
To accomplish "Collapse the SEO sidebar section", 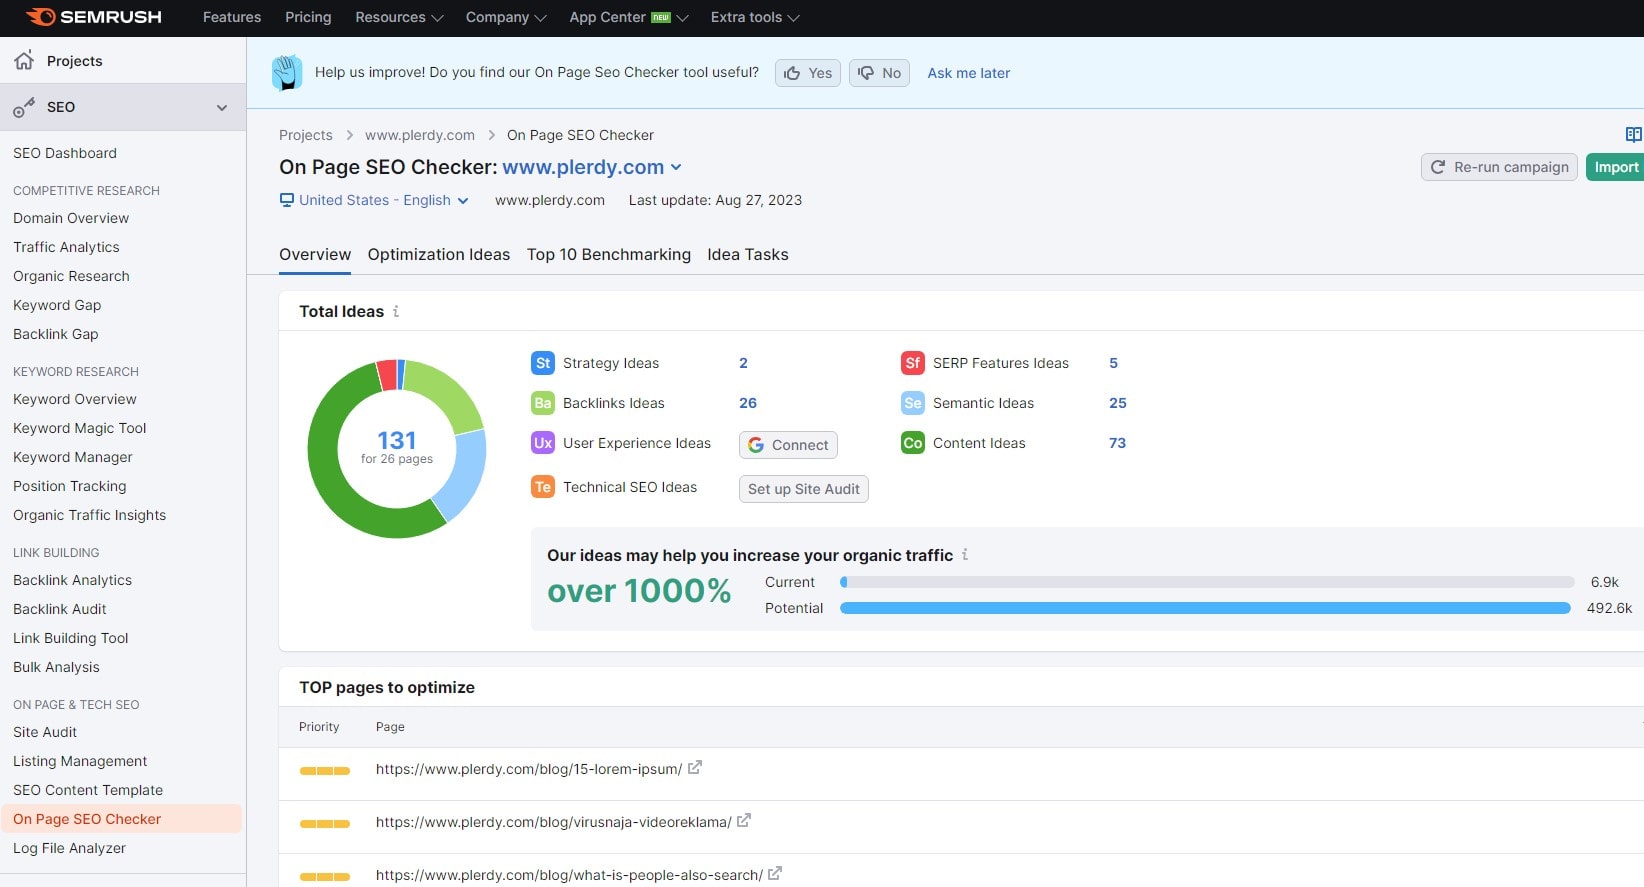I will pos(222,107).
